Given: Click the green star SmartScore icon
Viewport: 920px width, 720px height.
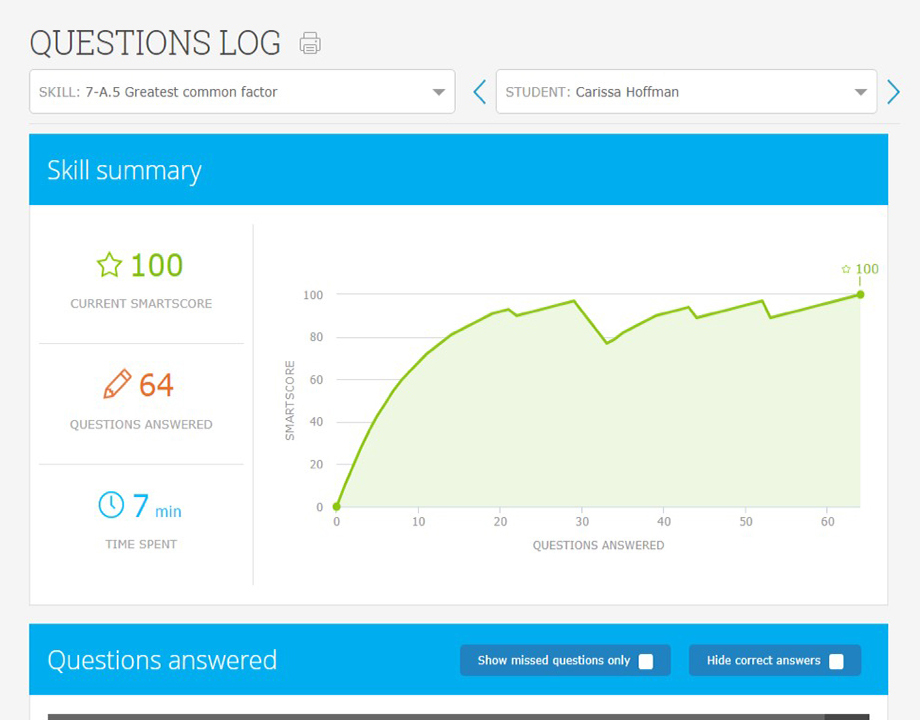Looking at the screenshot, I should point(108,265).
